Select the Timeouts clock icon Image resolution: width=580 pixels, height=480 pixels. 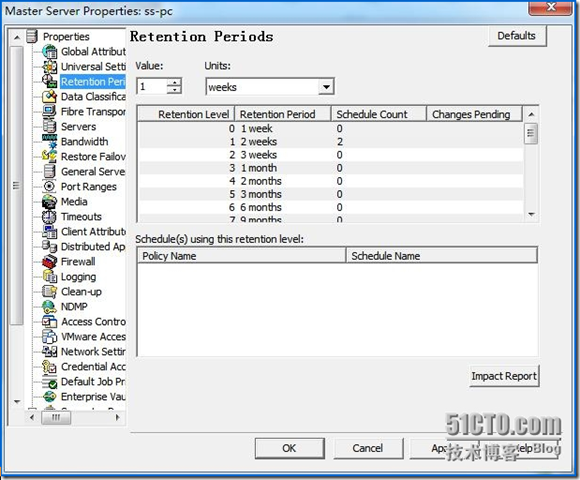point(49,217)
